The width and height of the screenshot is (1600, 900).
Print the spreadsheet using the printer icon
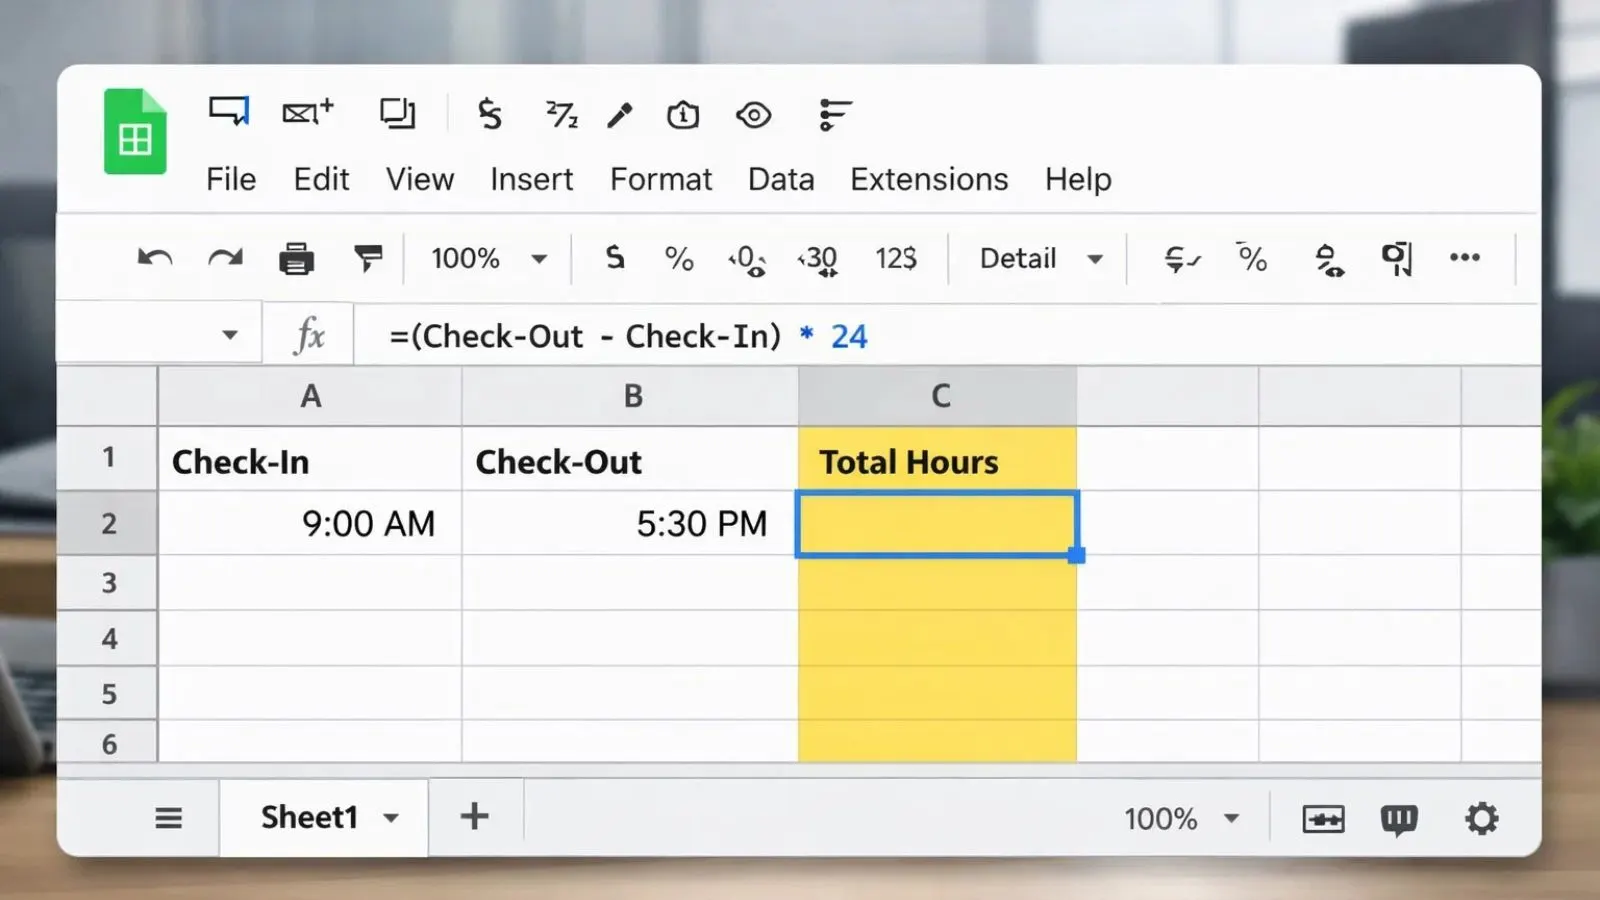[297, 258]
